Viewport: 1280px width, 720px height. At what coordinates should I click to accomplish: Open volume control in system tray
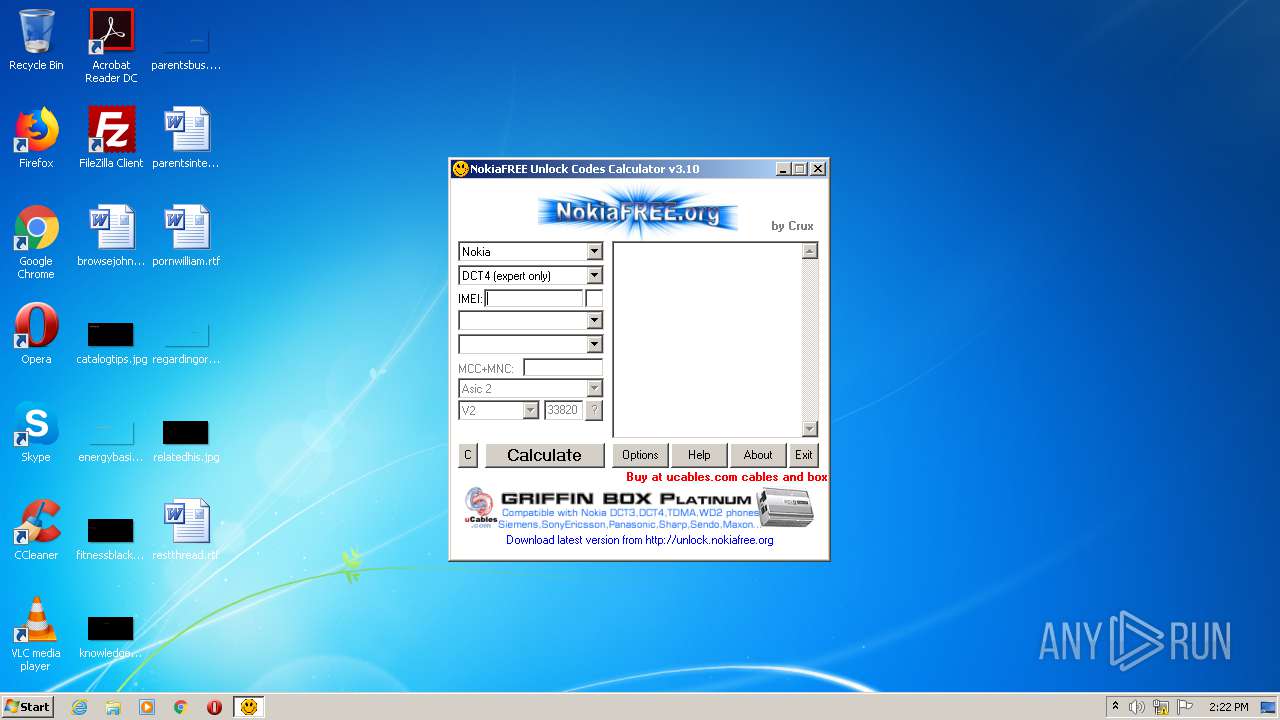coord(1137,707)
